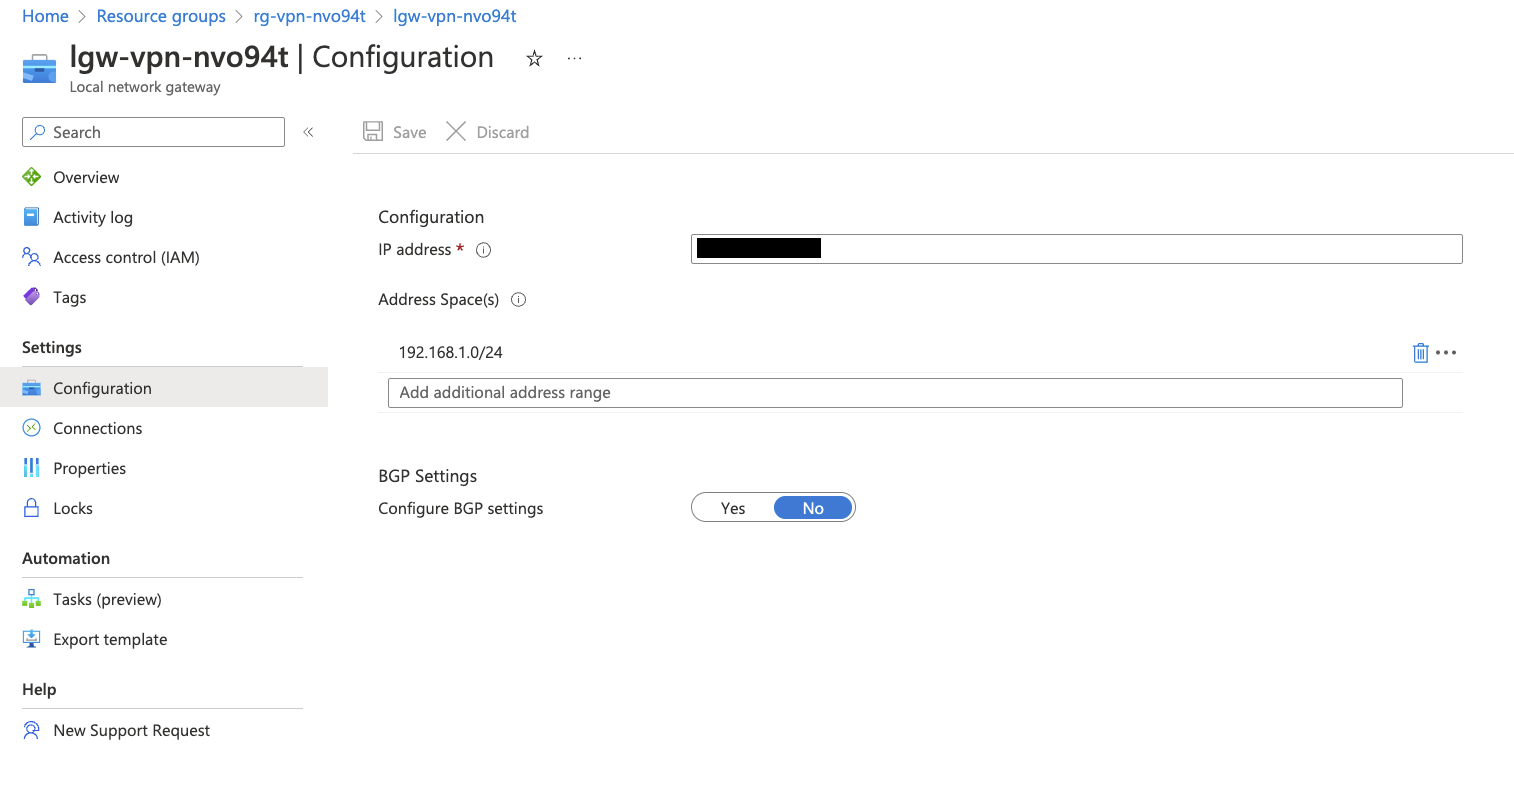Image resolution: width=1514 pixels, height=795 pixels.
Task: Open the Overview menu item
Action: coord(86,177)
